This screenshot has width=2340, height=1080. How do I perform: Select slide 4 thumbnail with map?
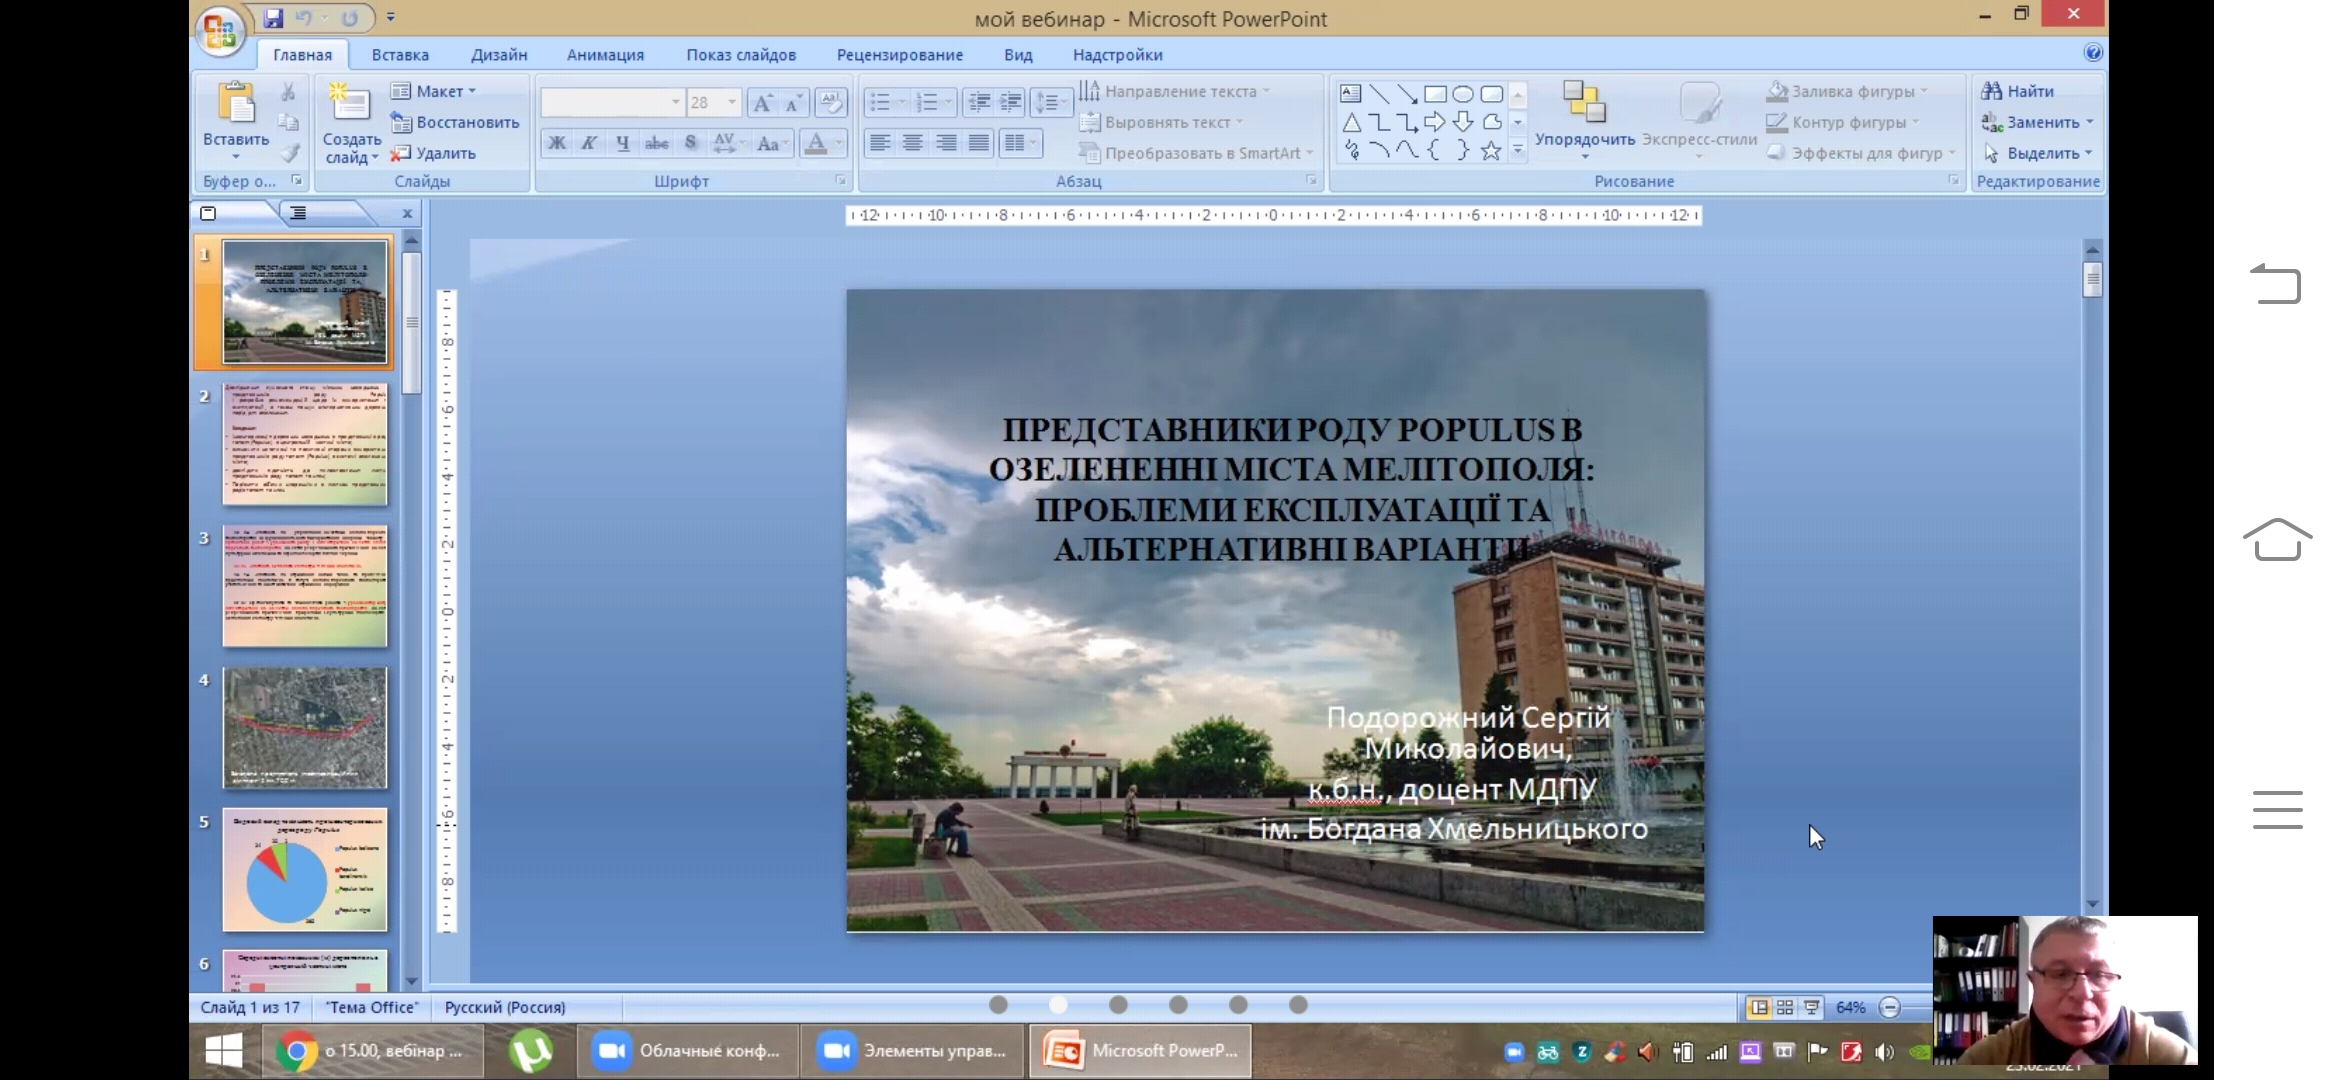(304, 728)
